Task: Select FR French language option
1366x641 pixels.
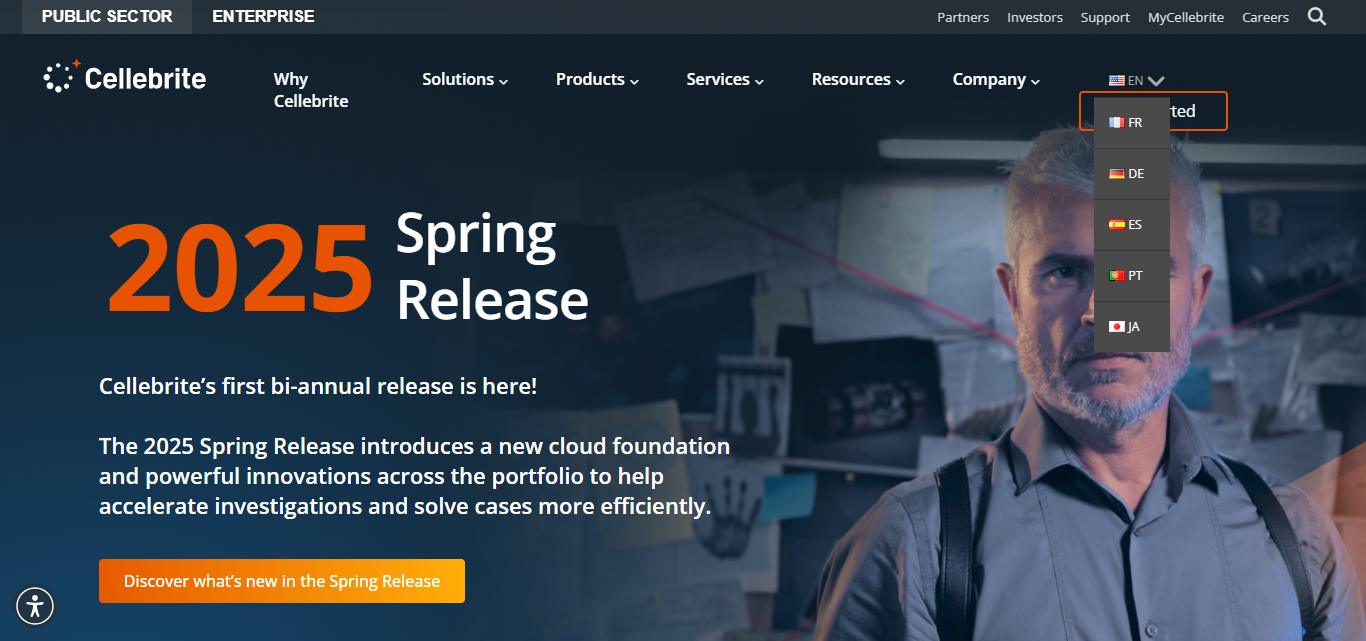Action: click(x=1132, y=123)
